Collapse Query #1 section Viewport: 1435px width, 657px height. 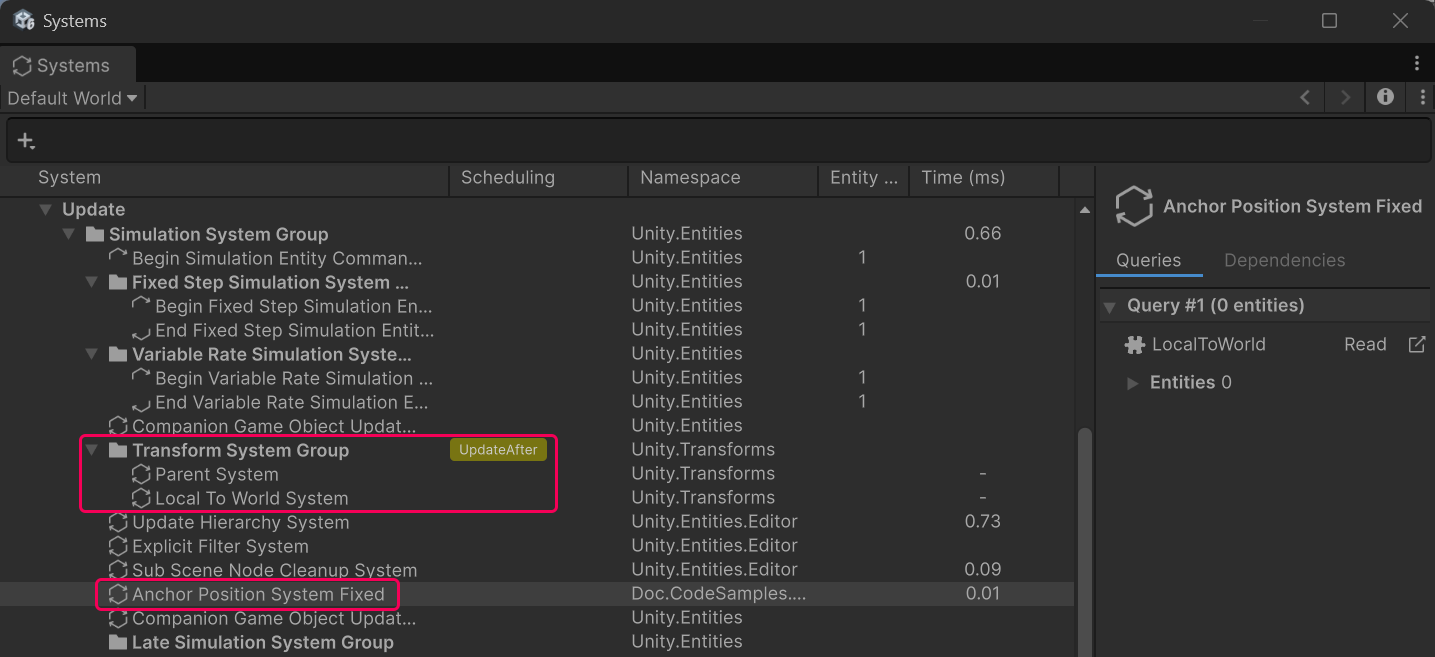point(1110,307)
